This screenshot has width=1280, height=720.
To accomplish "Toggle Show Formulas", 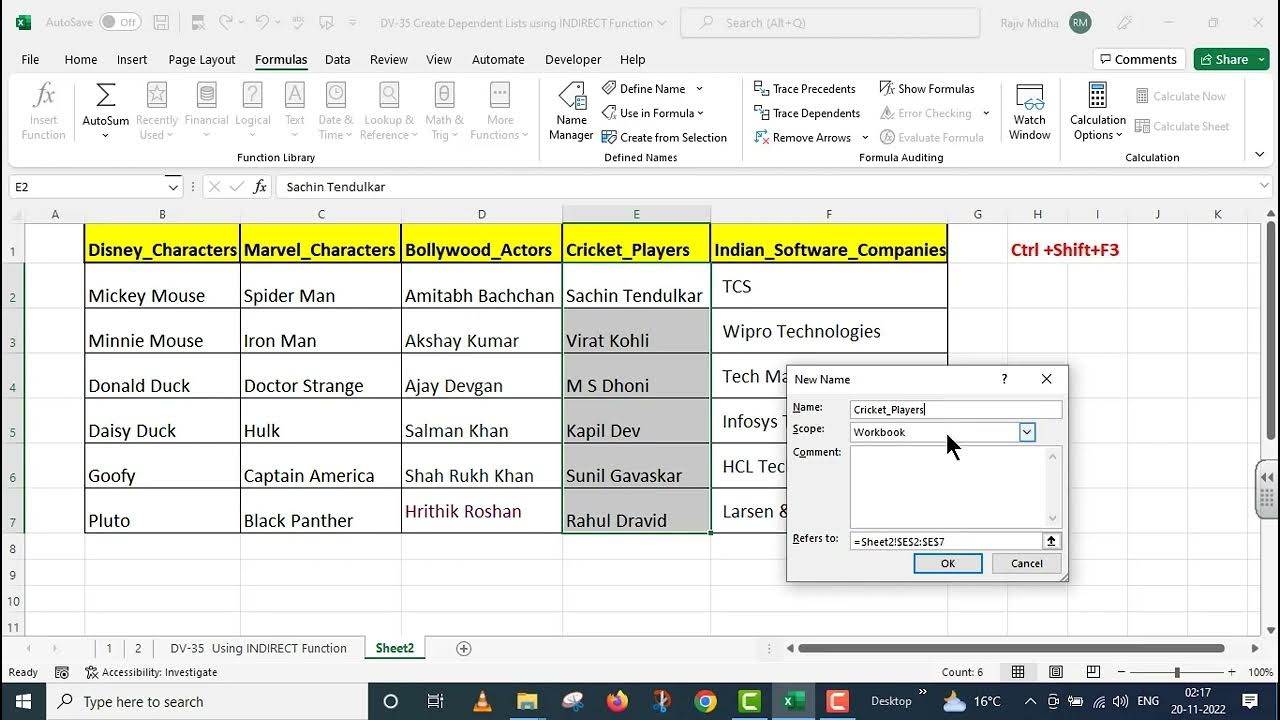I will 927,89.
